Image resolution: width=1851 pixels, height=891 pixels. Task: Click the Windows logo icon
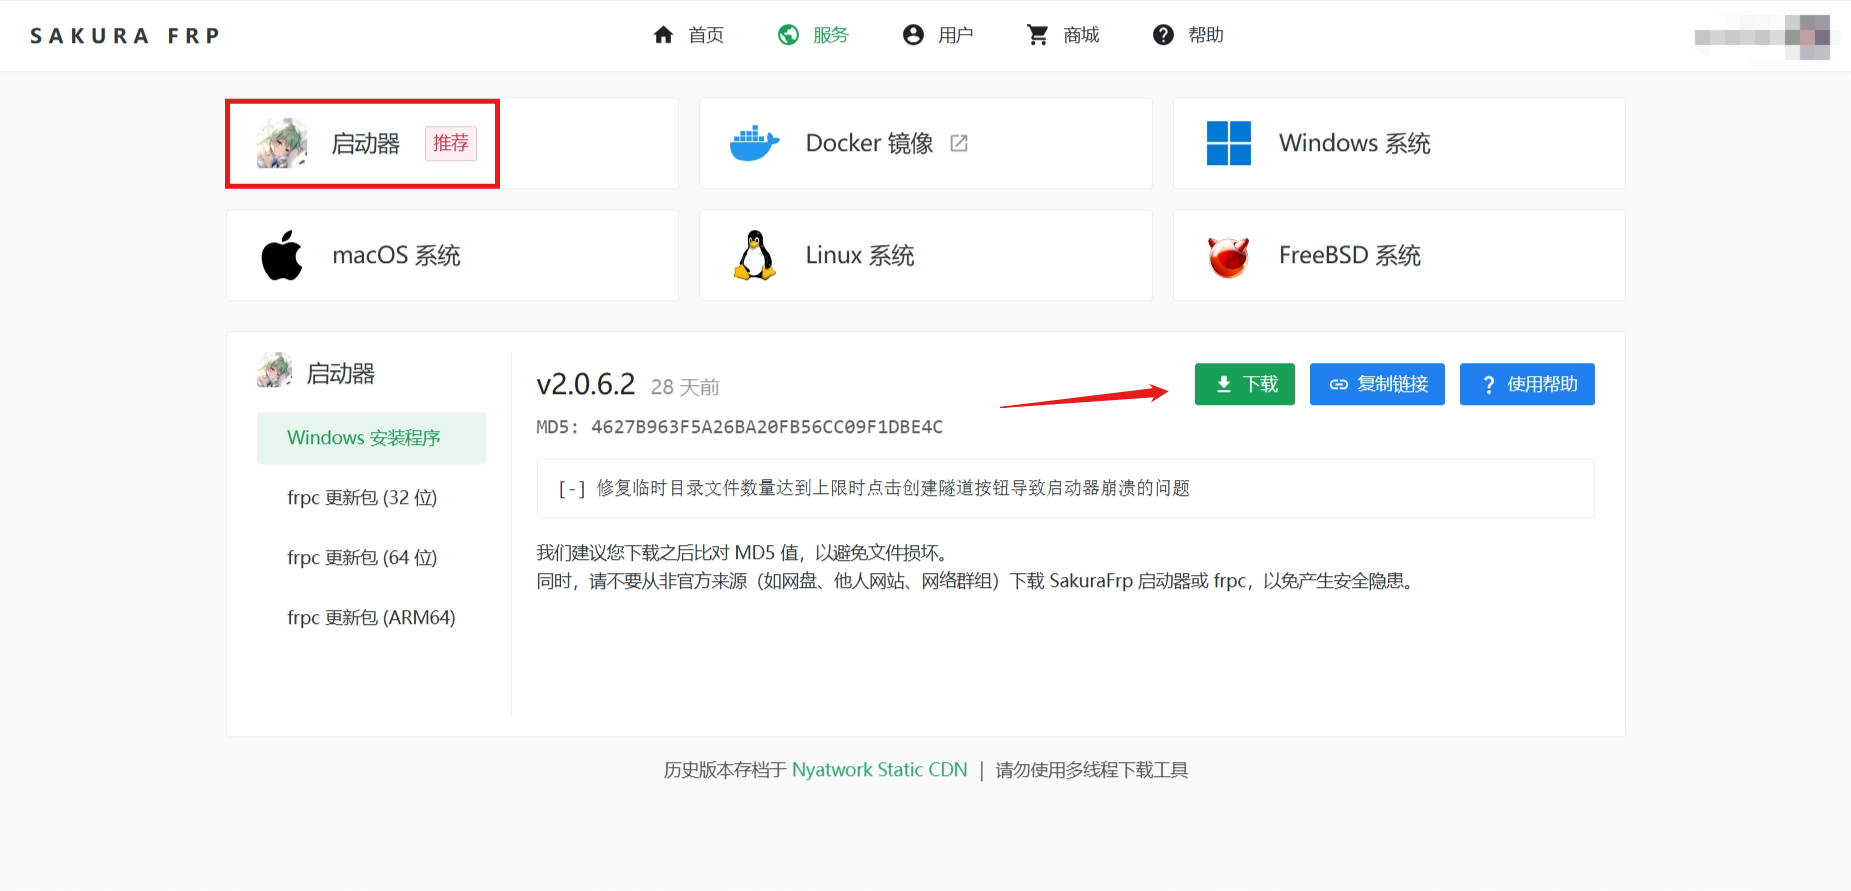[x=1228, y=143]
